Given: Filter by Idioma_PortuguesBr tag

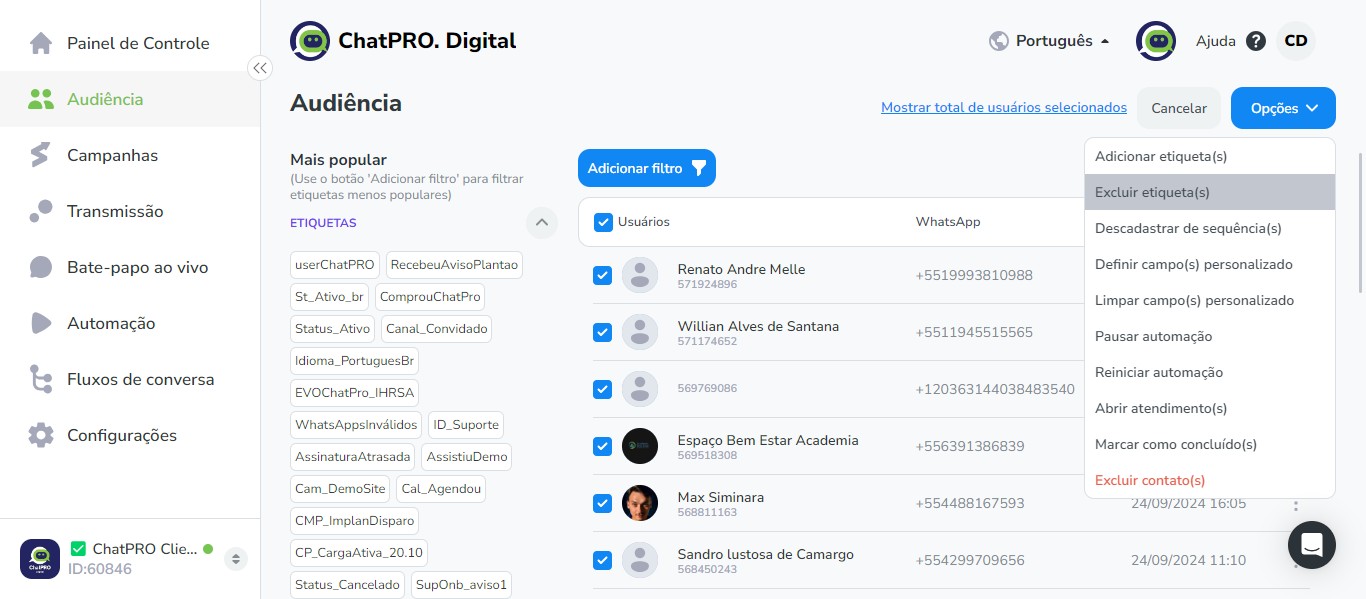Looking at the screenshot, I should pos(355,361).
